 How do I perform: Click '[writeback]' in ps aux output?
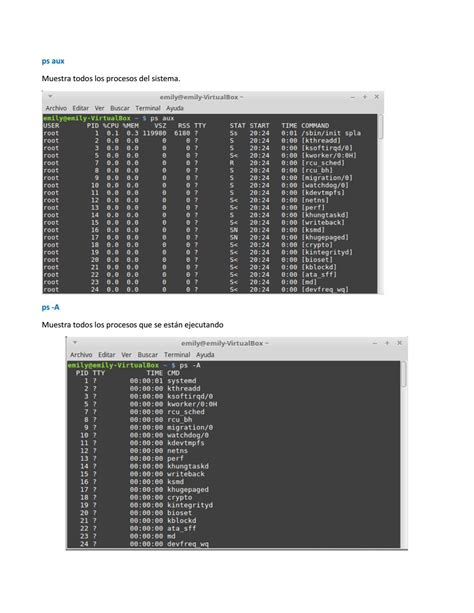pos(323,222)
